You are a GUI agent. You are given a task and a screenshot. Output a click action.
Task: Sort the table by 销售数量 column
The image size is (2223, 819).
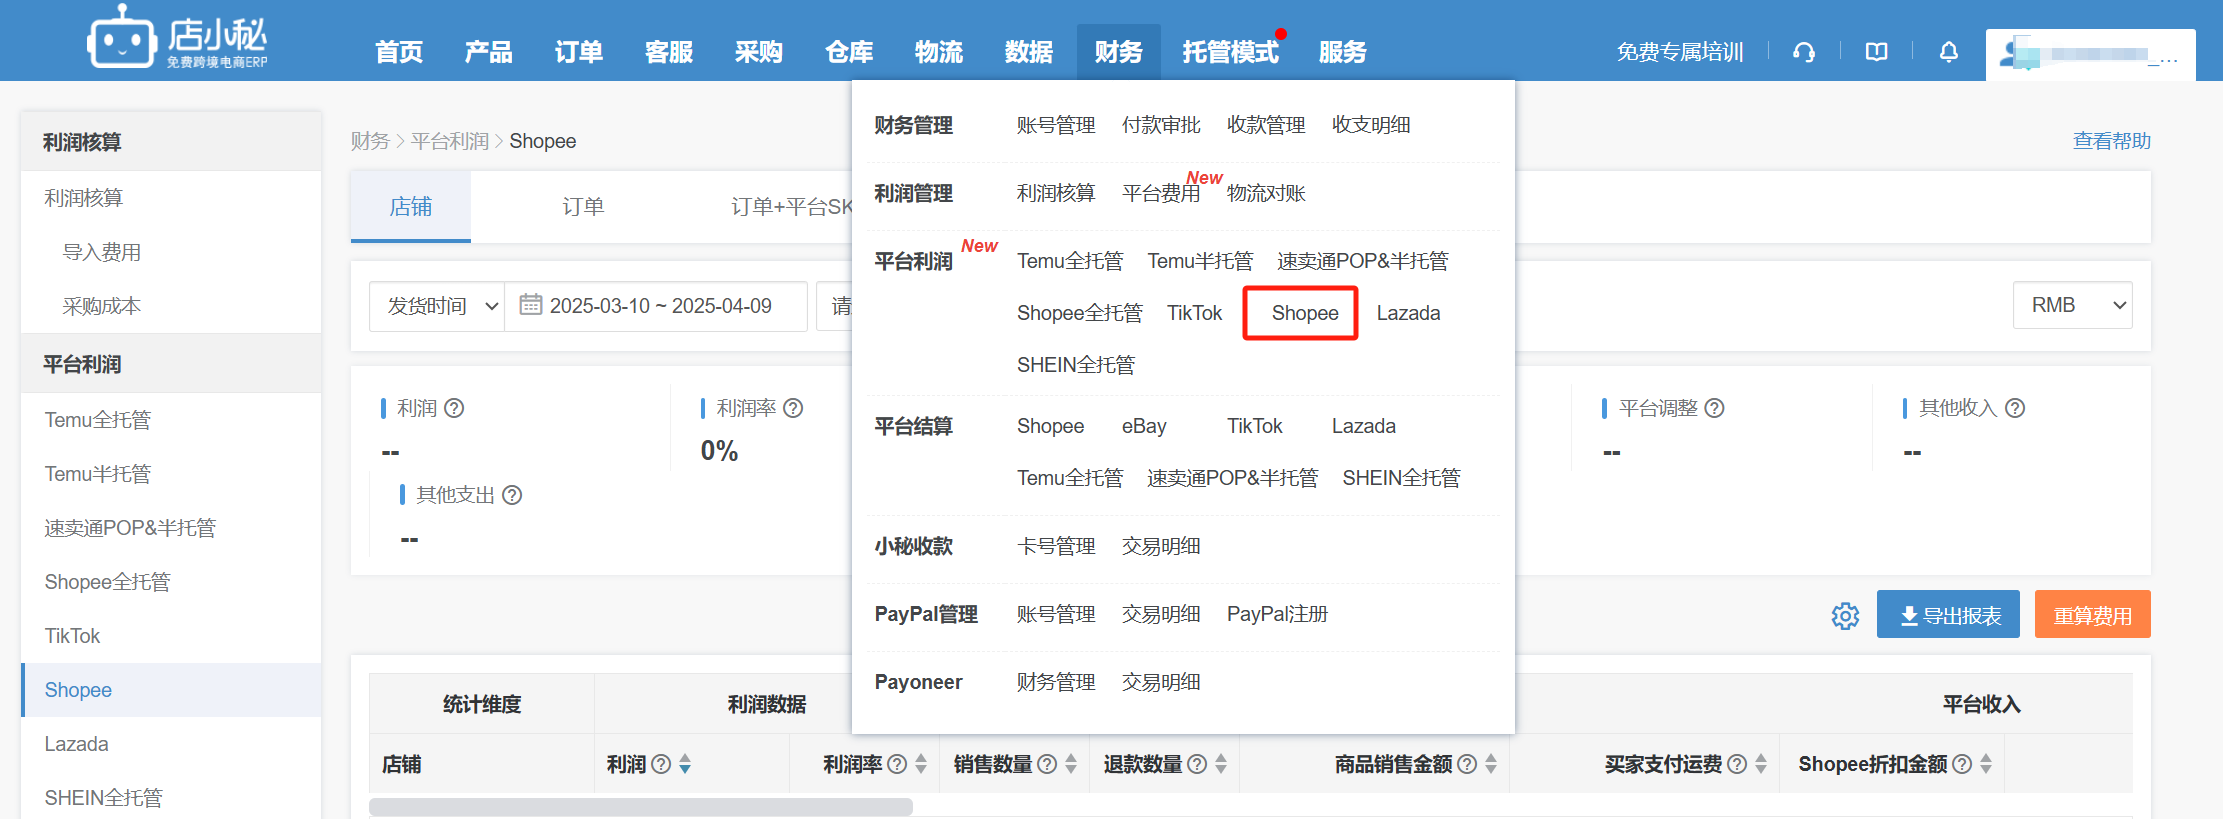tap(1071, 764)
